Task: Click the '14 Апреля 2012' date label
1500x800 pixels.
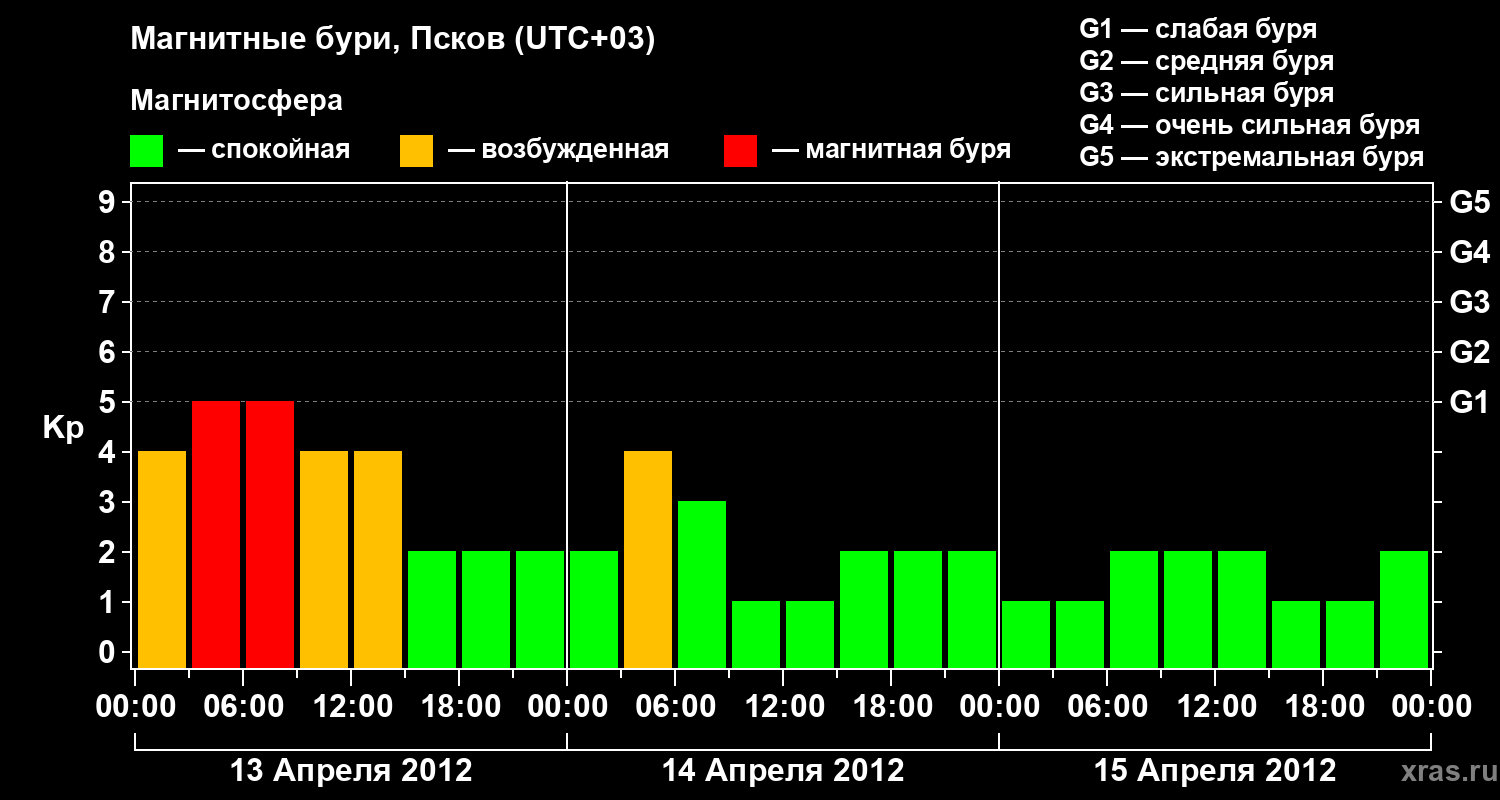Action: click(x=783, y=771)
